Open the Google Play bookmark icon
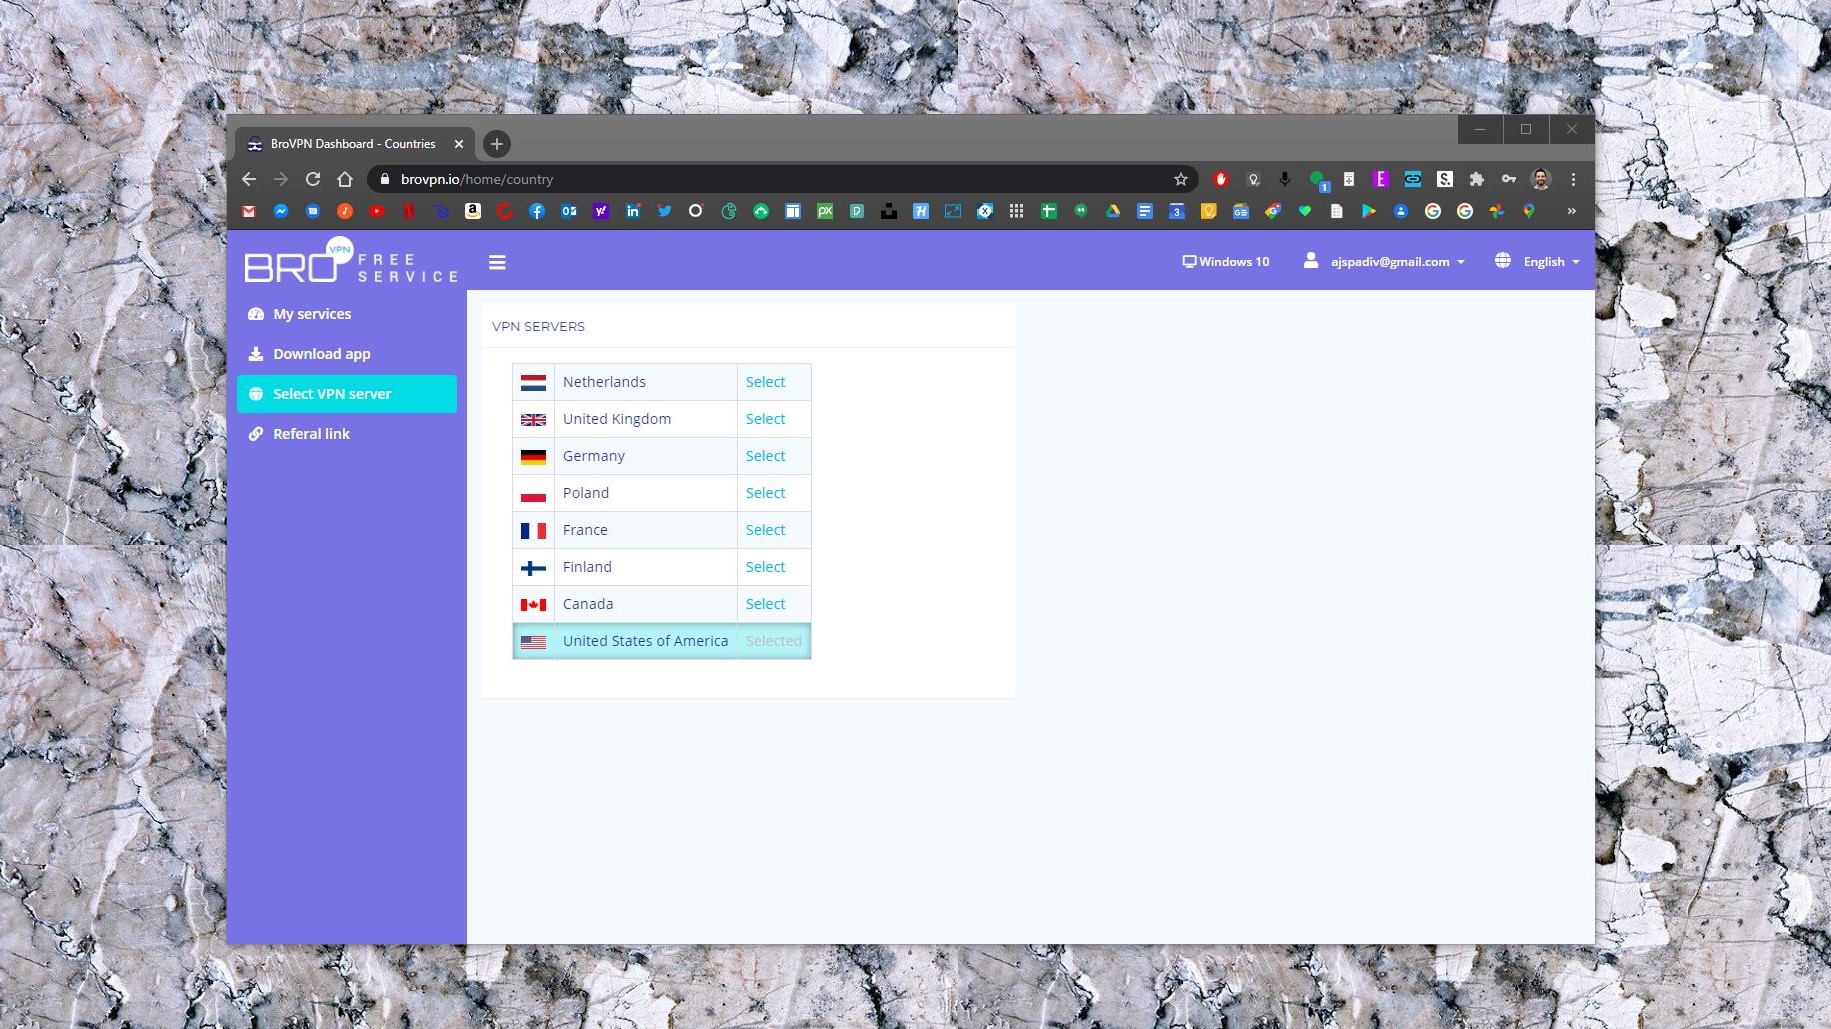 [x=1369, y=211]
